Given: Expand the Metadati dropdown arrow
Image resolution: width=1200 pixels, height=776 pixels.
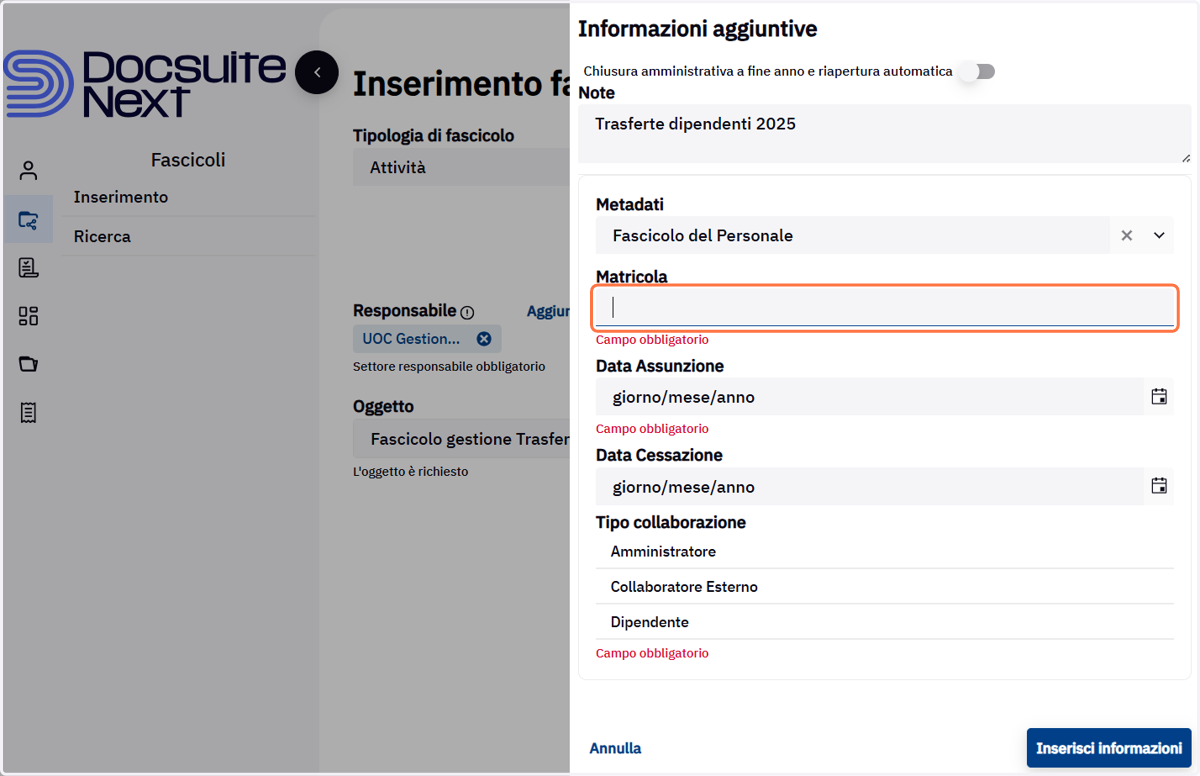Looking at the screenshot, I should pyautogui.click(x=1159, y=236).
